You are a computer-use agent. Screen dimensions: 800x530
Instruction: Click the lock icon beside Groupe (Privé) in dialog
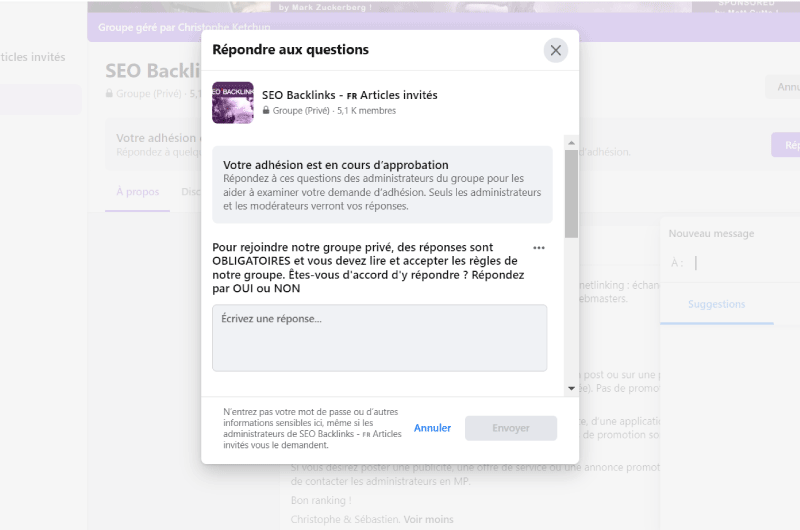(266, 110)
